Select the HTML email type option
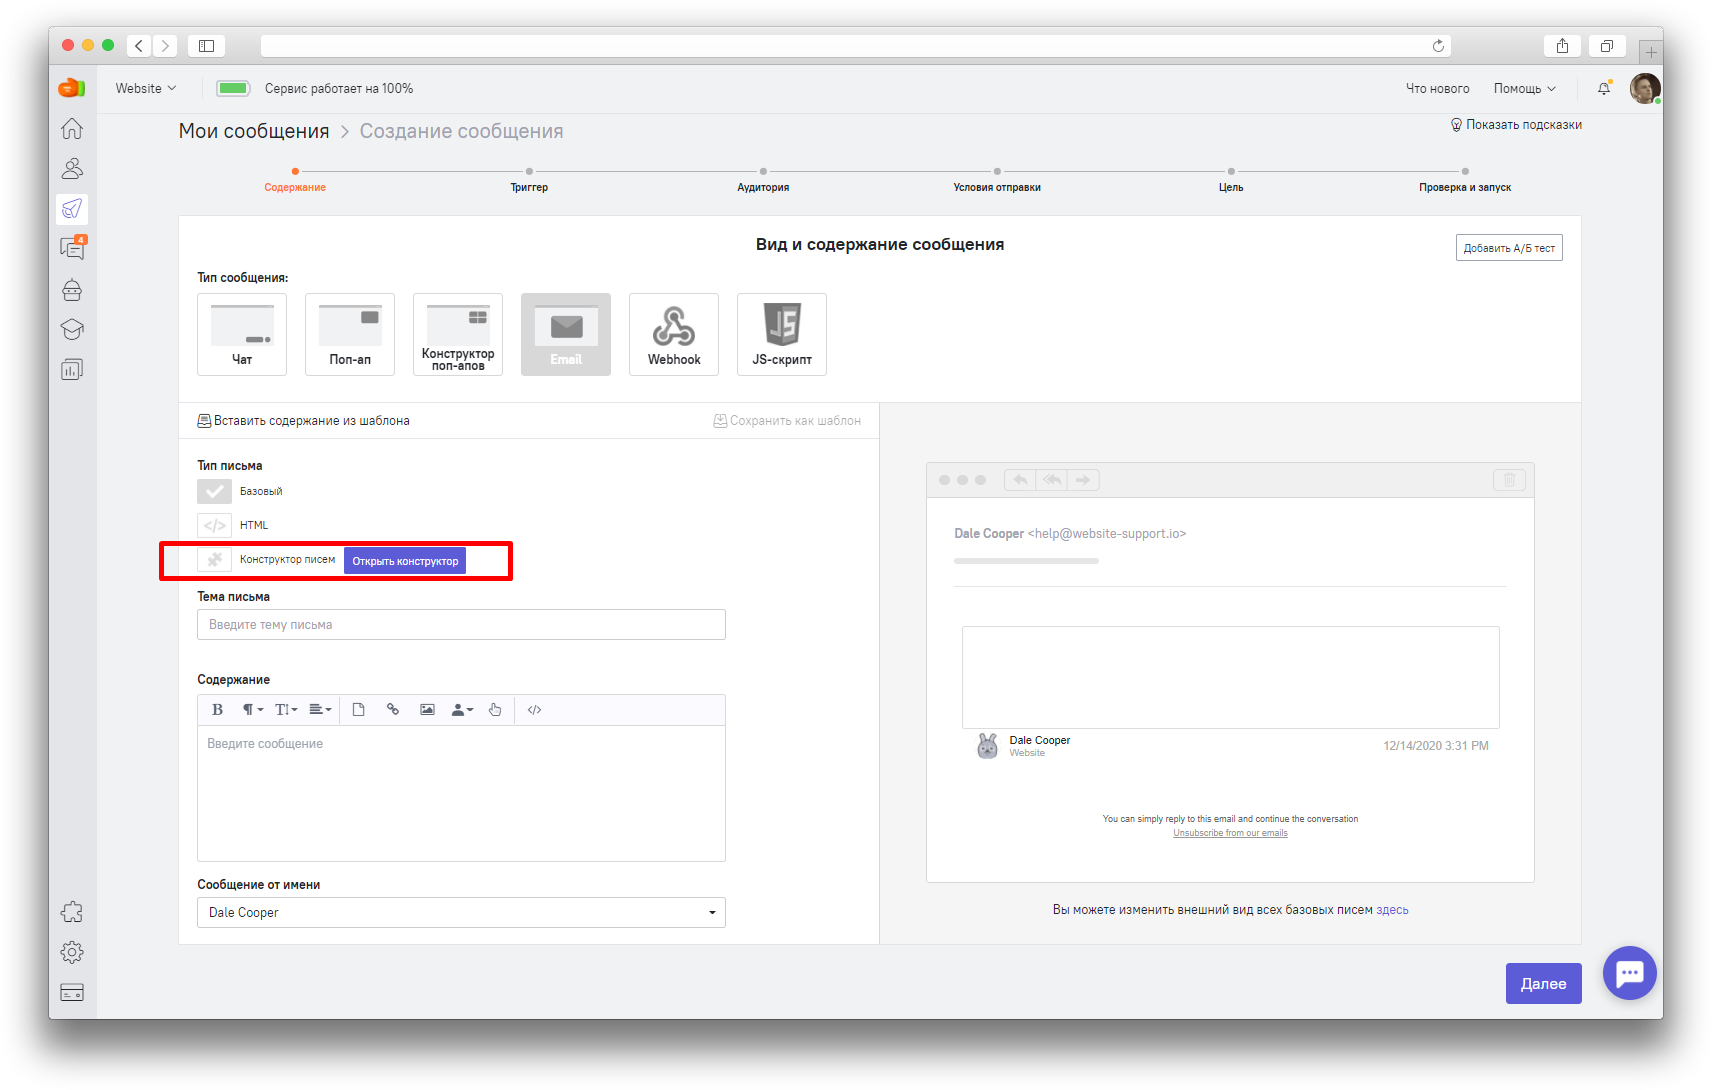 point(214,525)
